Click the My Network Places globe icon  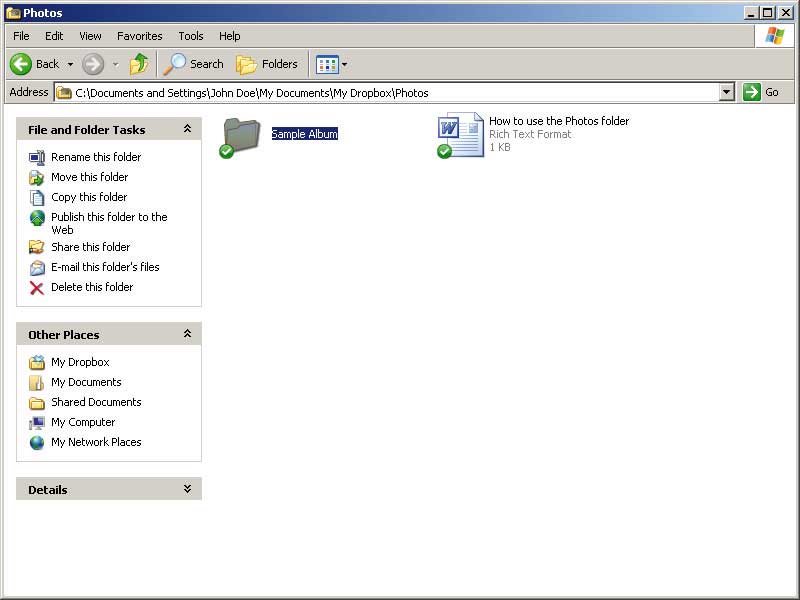37,442
